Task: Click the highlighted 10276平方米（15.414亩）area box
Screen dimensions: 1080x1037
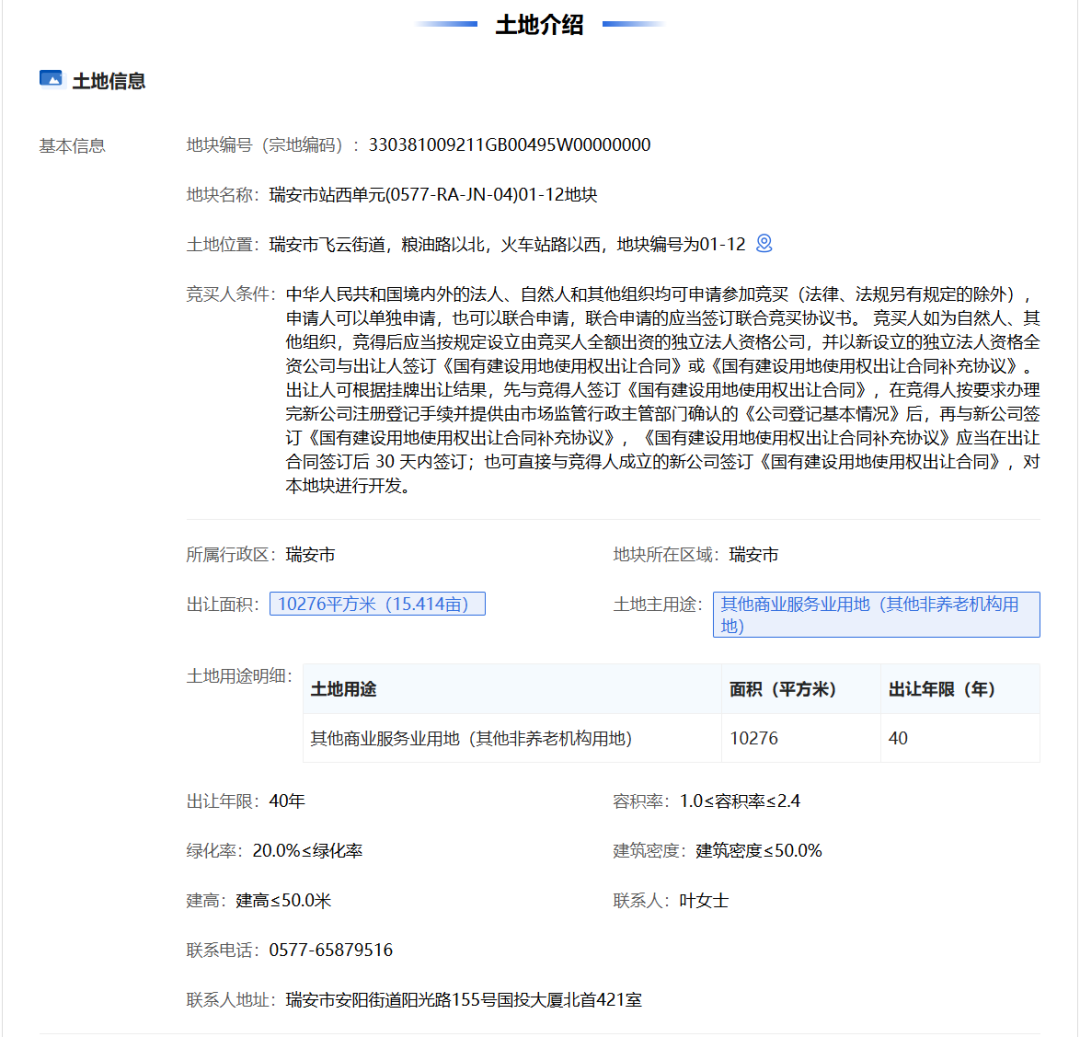Action: coord(377,604)
